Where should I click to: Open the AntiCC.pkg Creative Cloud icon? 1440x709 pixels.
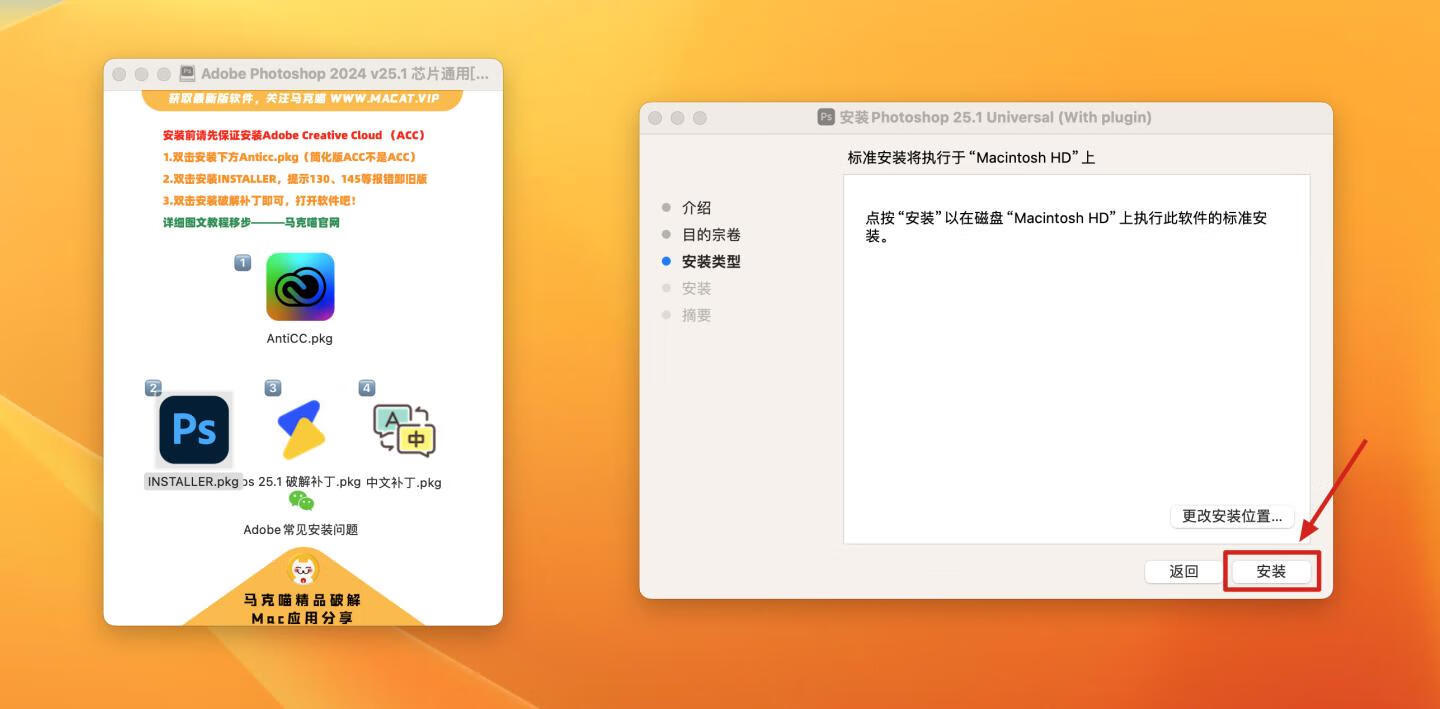click(300, 287)
